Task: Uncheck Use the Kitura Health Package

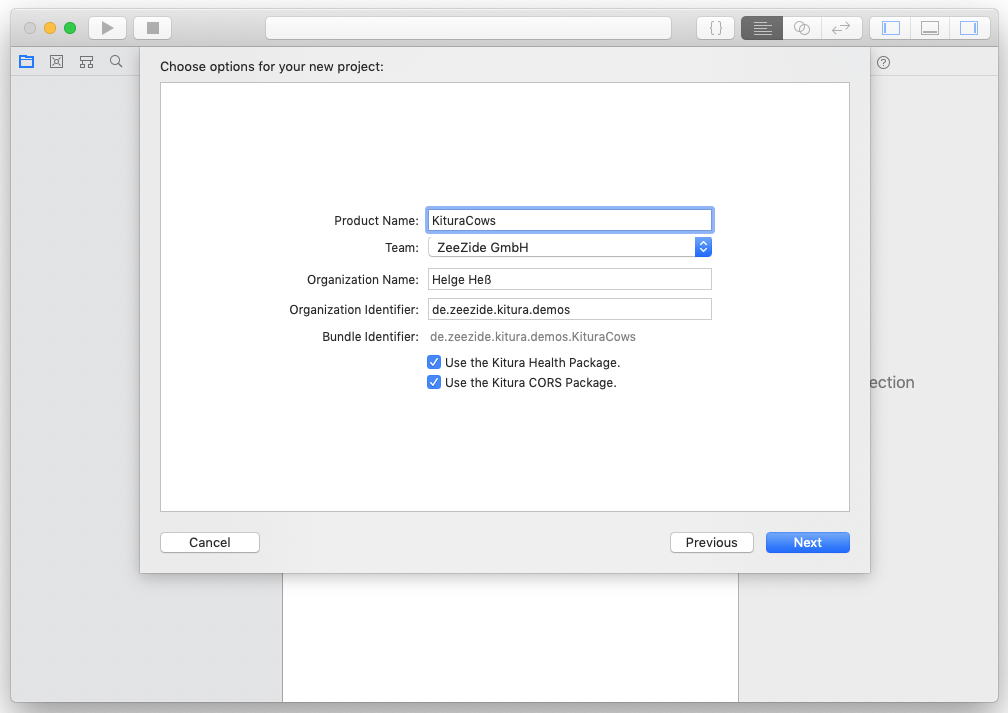Action: [434, 363]
